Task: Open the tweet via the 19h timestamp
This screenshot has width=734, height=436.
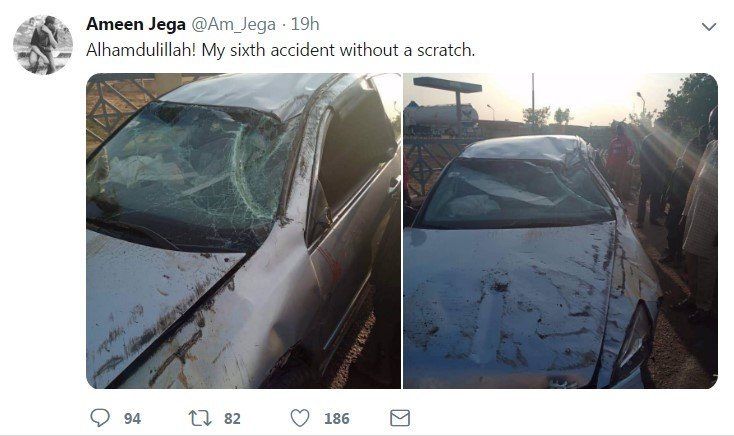Action: (x=305, y=24)
